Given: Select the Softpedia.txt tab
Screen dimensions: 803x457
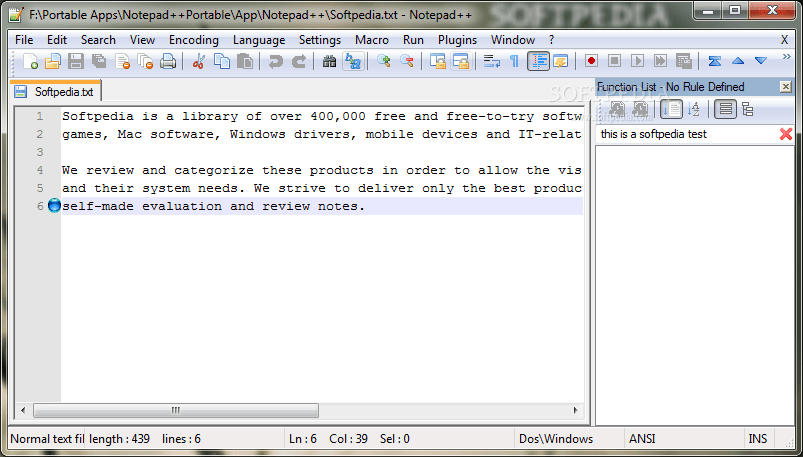Looking at the screenshot, I should pyautogui.click(x=55, y=92).
